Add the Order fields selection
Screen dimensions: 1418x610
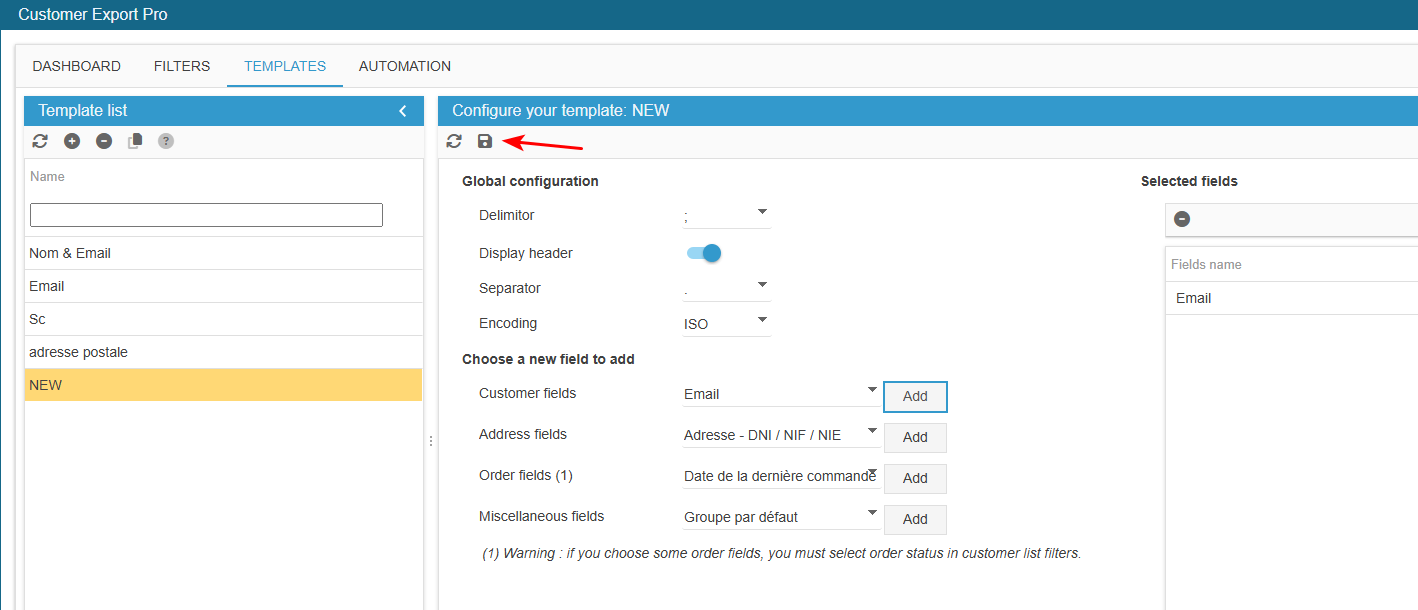[915, 478]
